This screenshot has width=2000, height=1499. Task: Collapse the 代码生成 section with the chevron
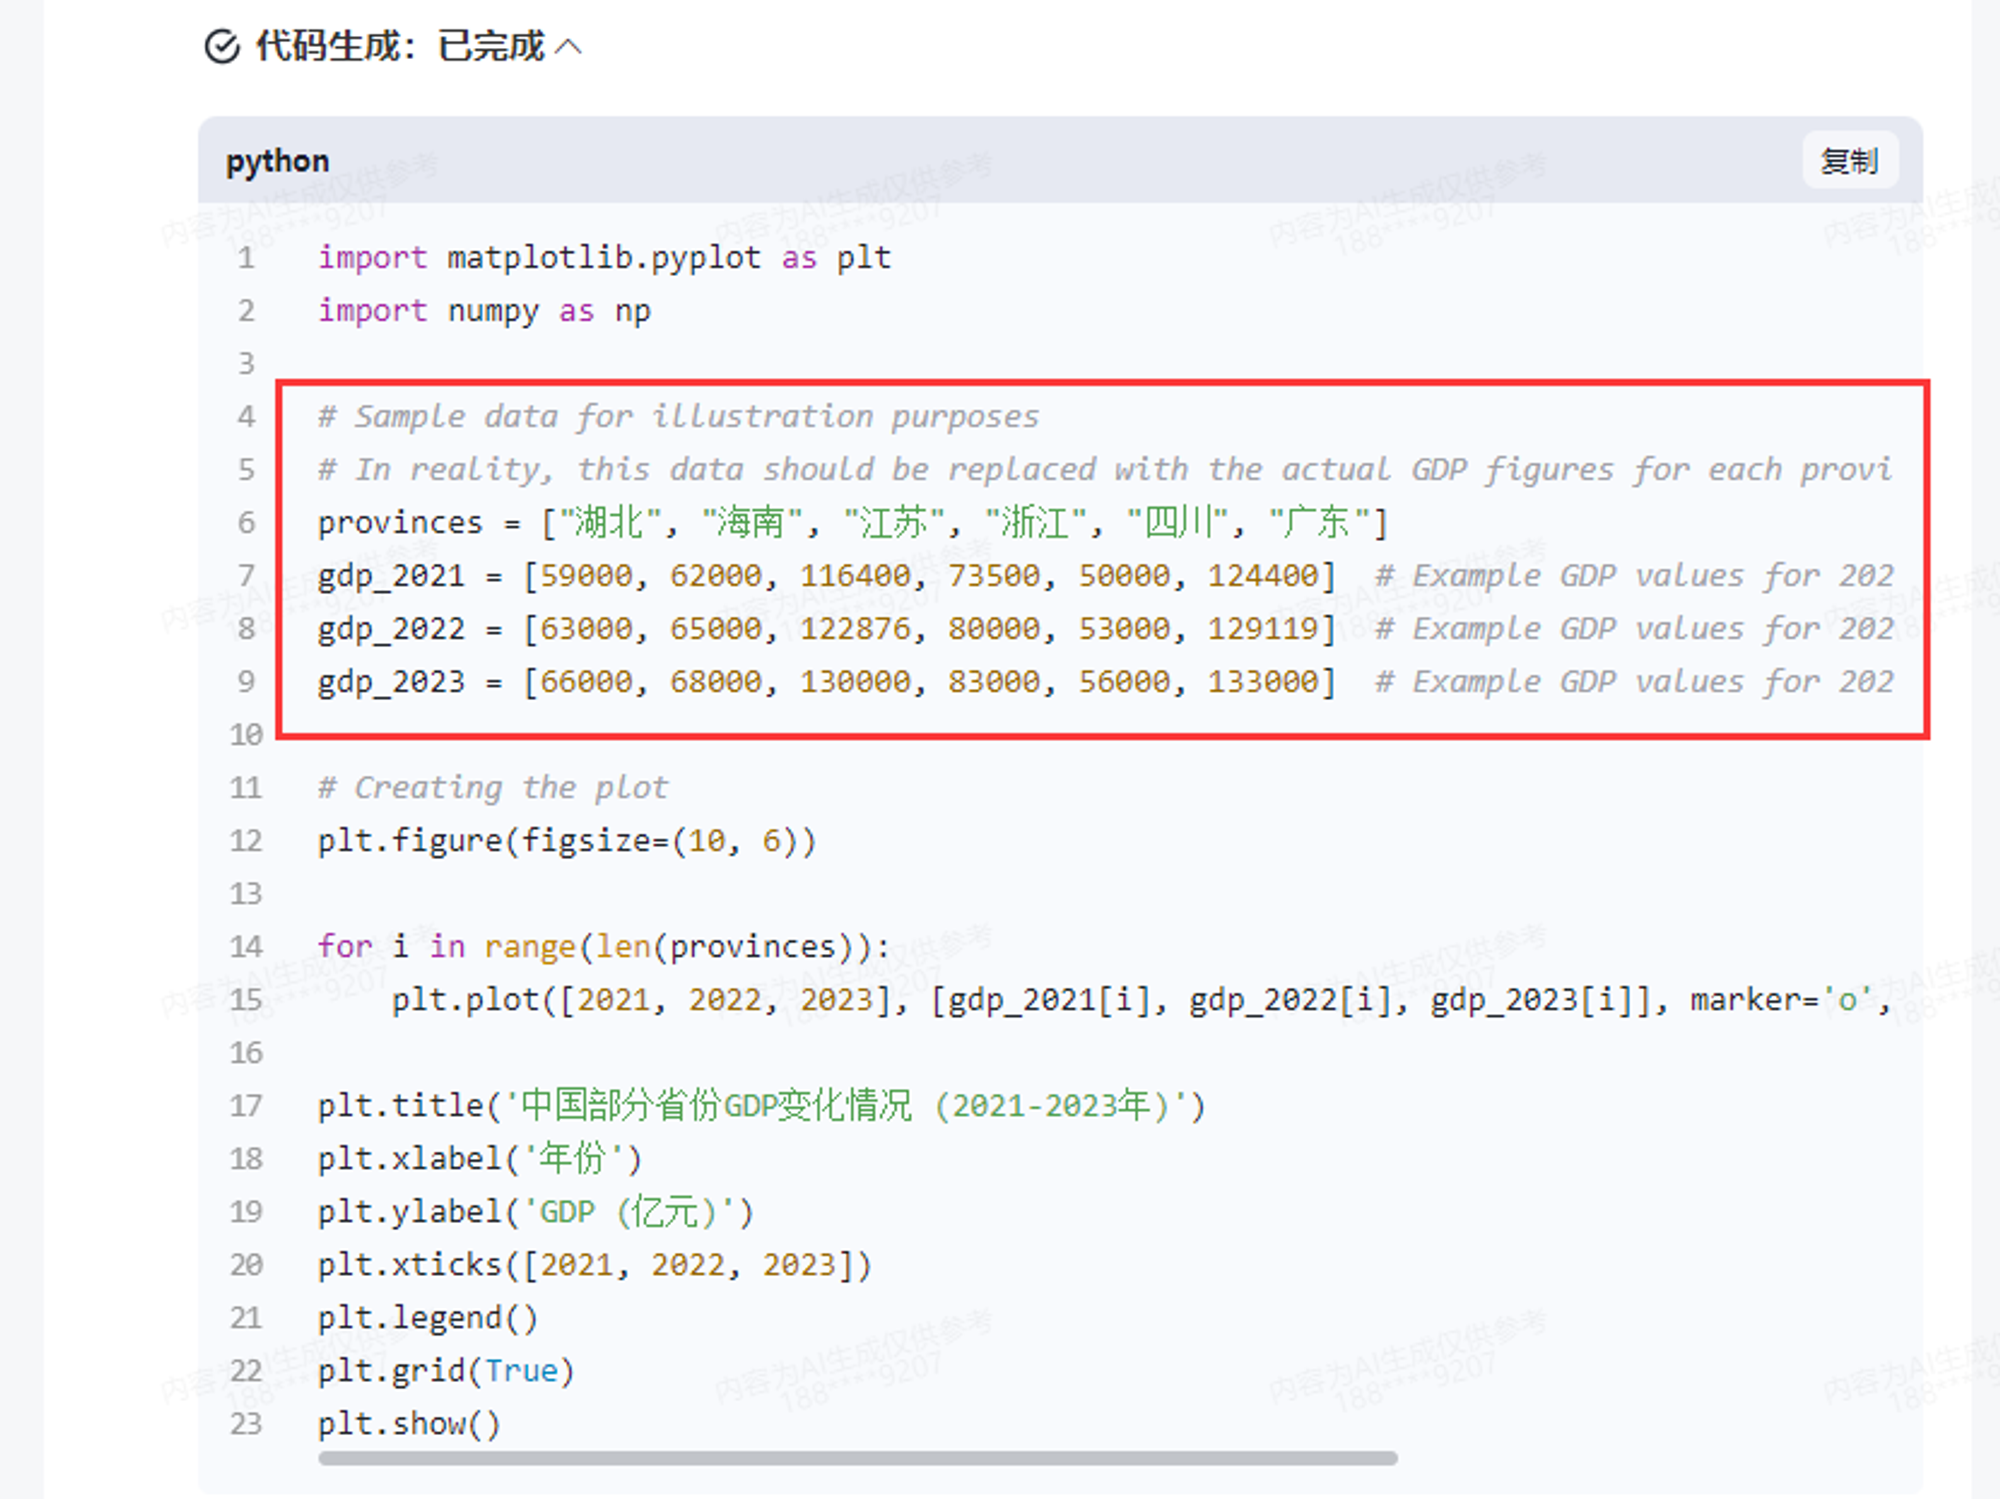point(568,46)
